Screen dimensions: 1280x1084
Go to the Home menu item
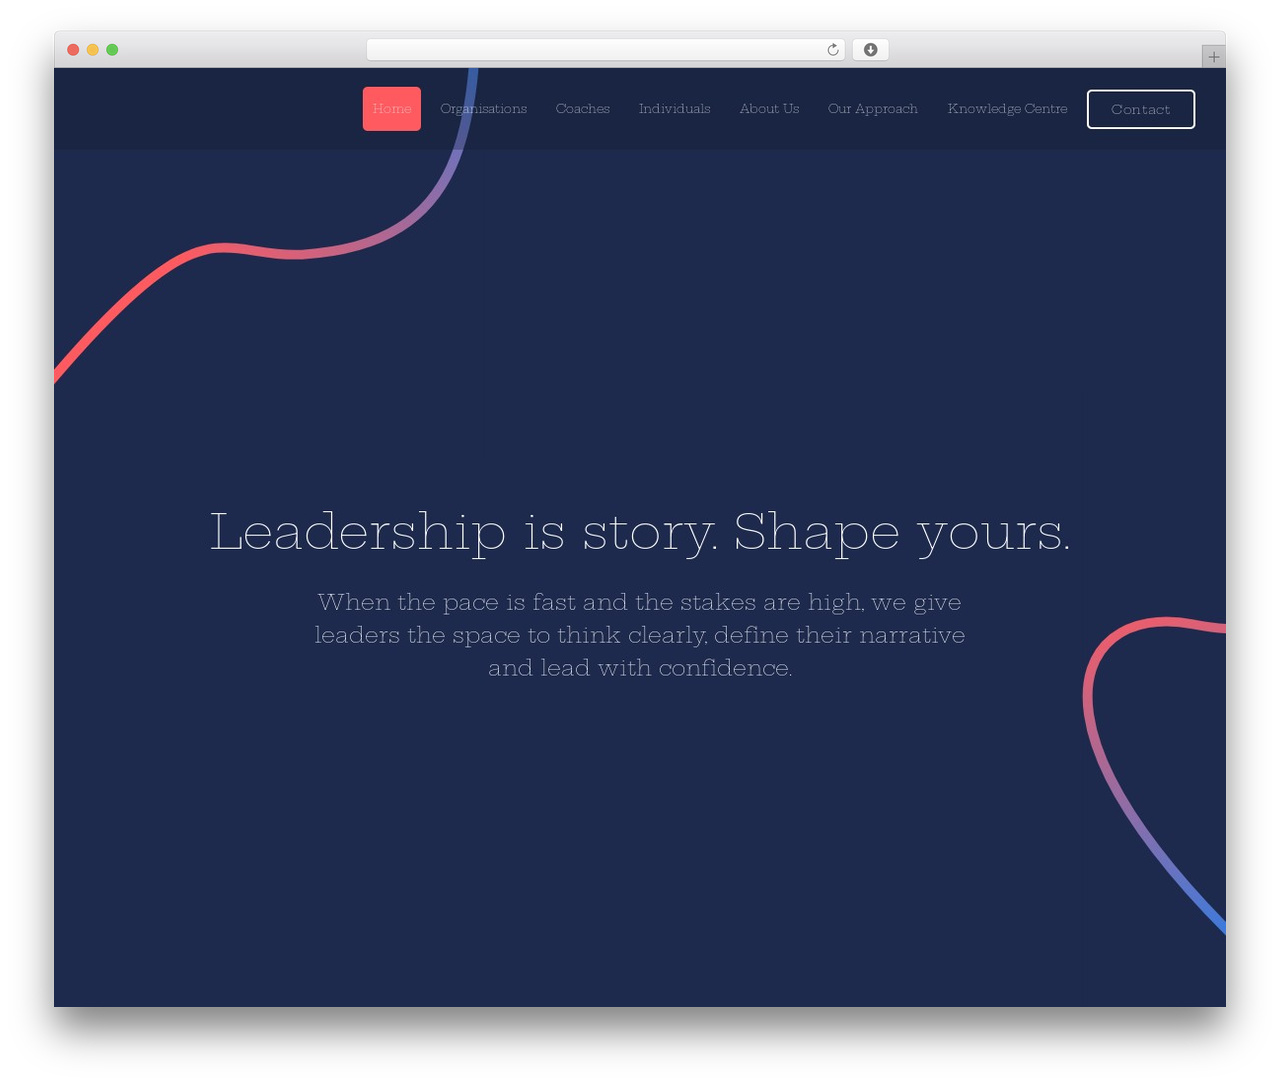click(392, 109)
